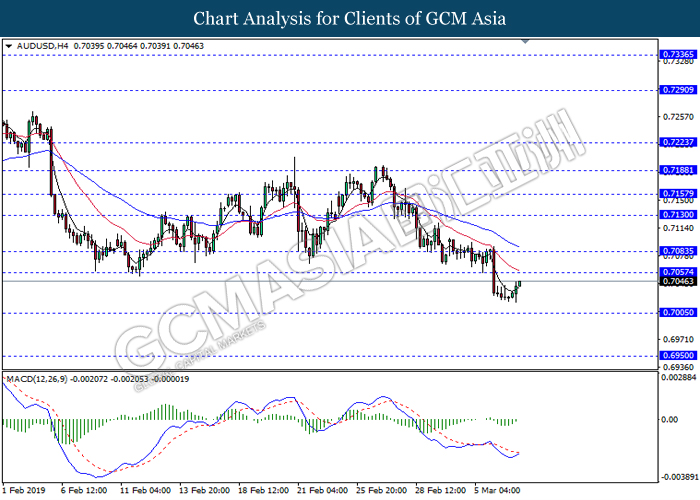Click the 11 Feb 04:00 time label

pyautogui.click(x=145, y=490)
